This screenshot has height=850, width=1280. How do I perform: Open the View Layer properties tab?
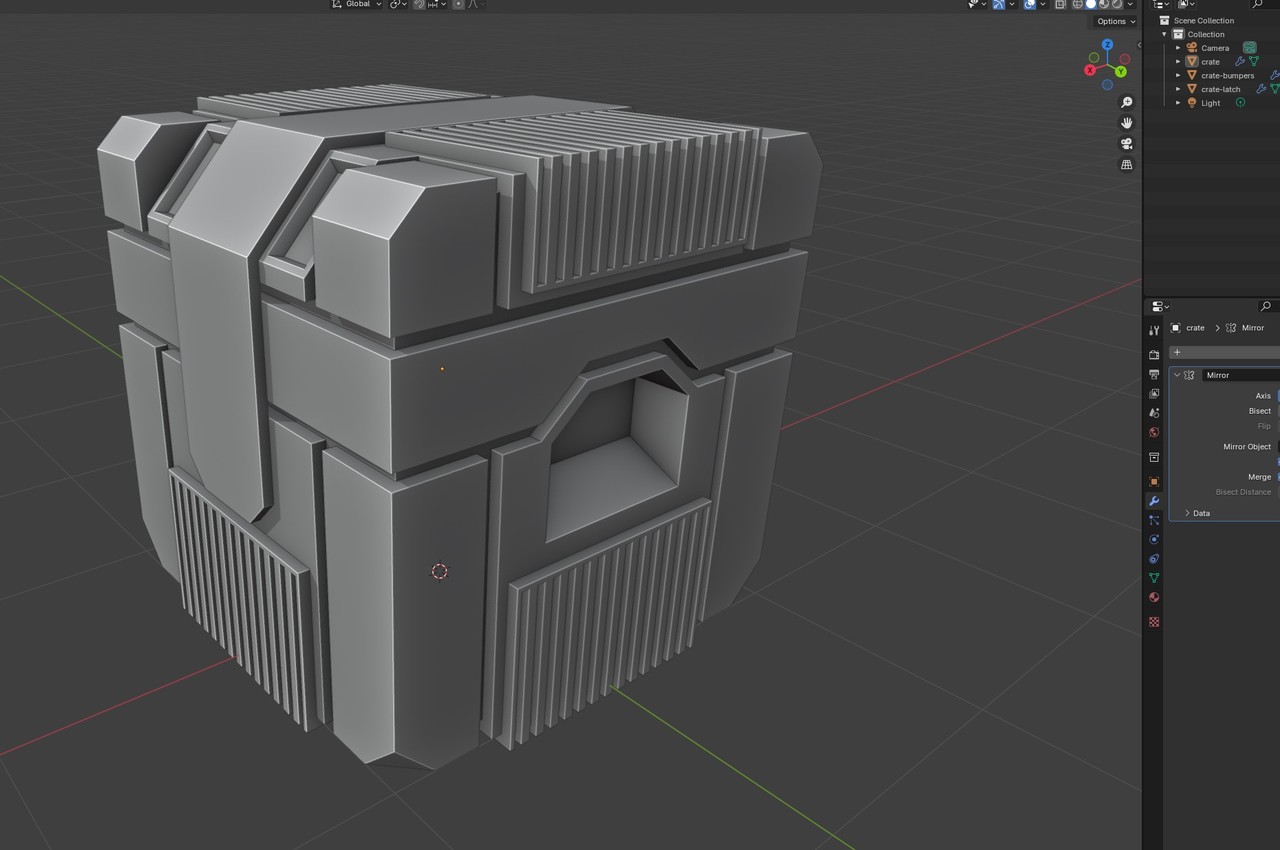[1154, 393]
